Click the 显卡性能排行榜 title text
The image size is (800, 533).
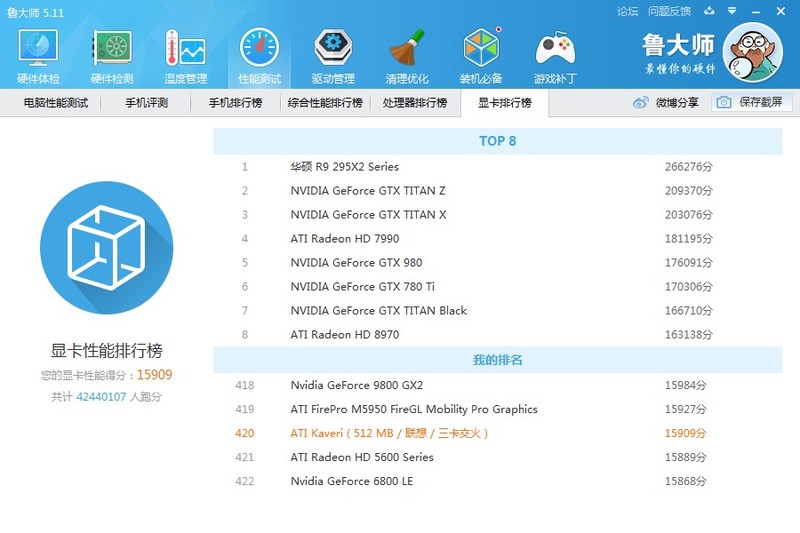coord(107,350)
